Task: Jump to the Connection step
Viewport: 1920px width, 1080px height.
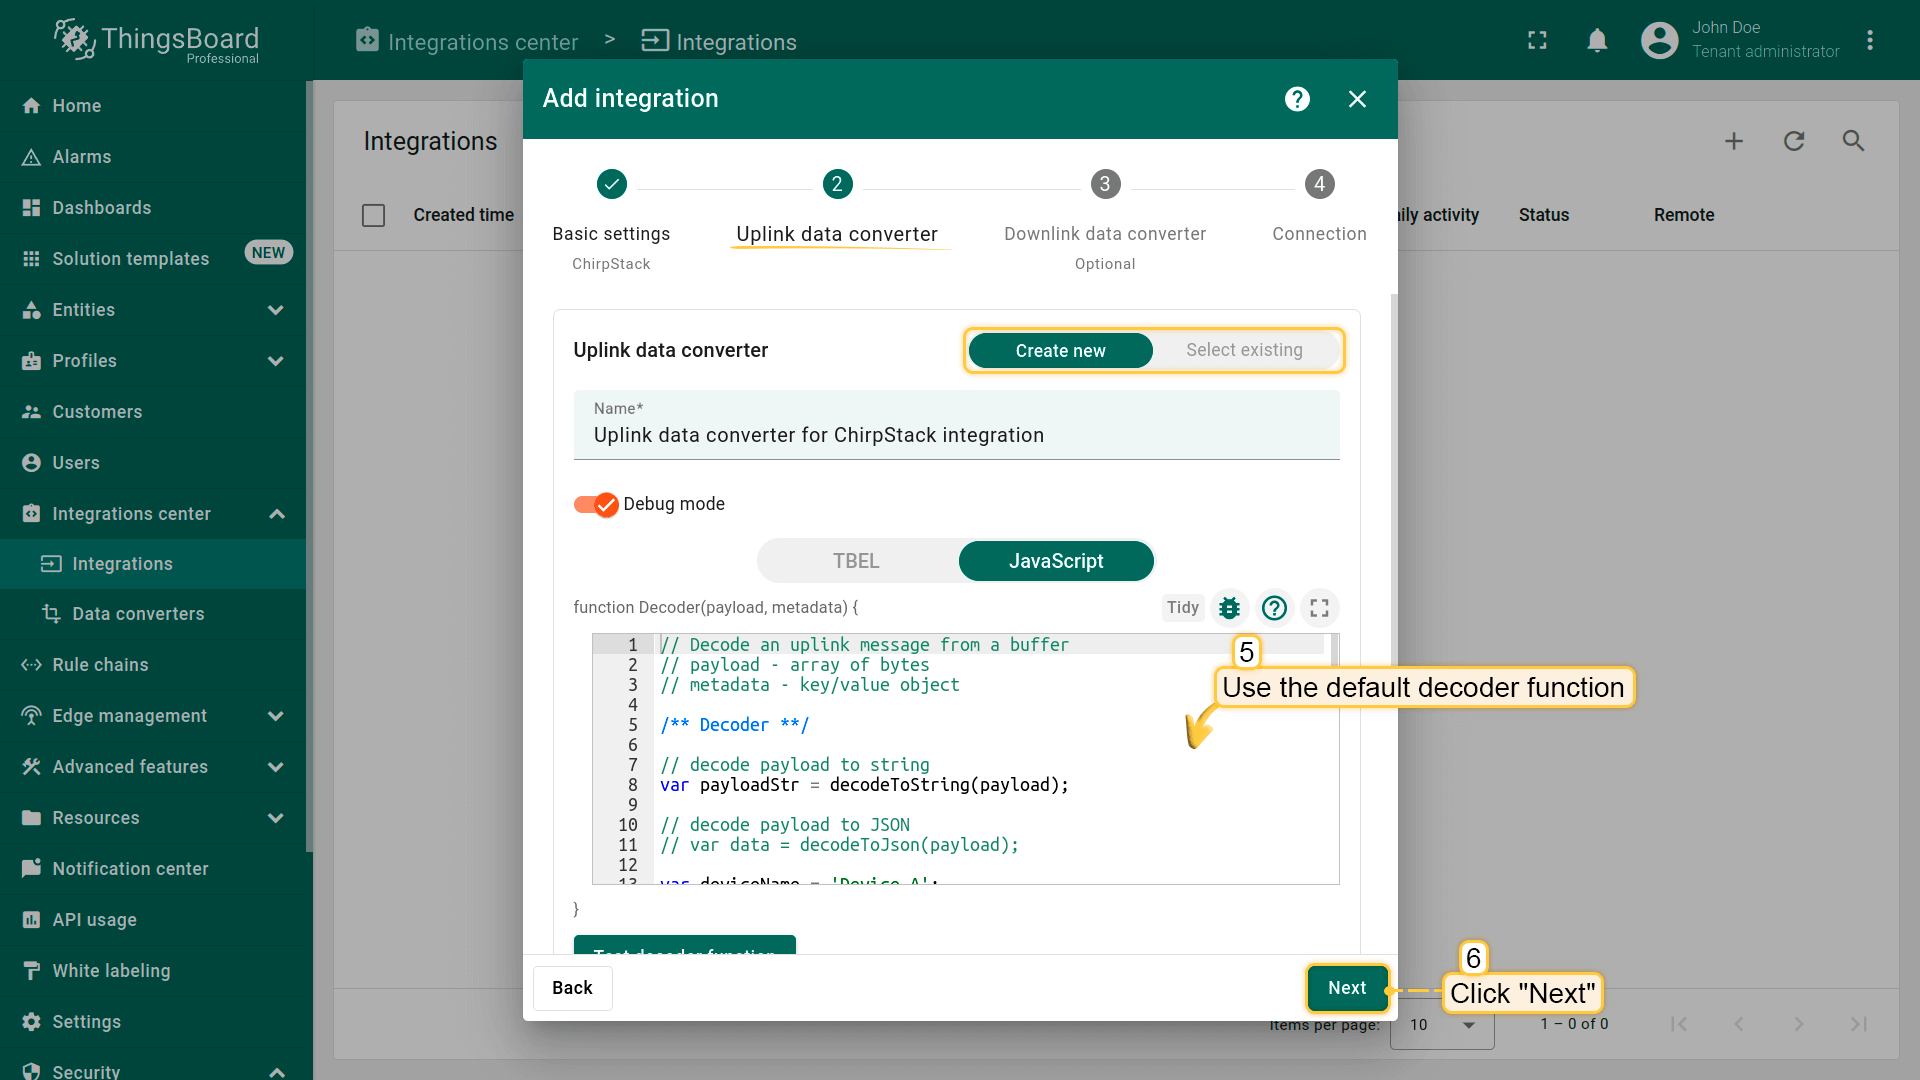Action: (1319, 208)
